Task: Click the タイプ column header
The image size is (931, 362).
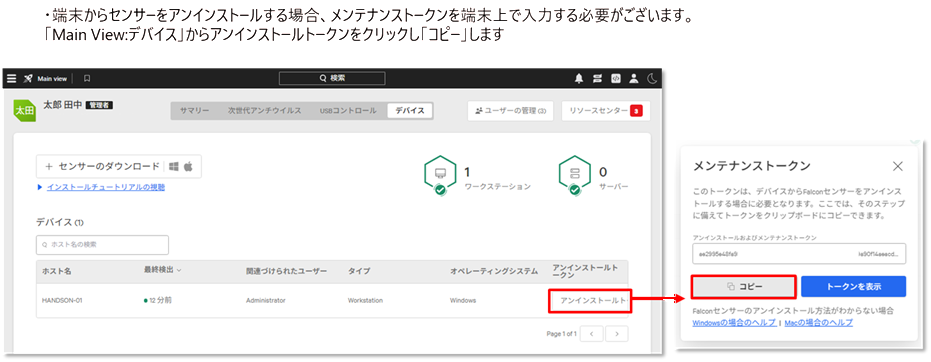Action: tap(359, 271)
